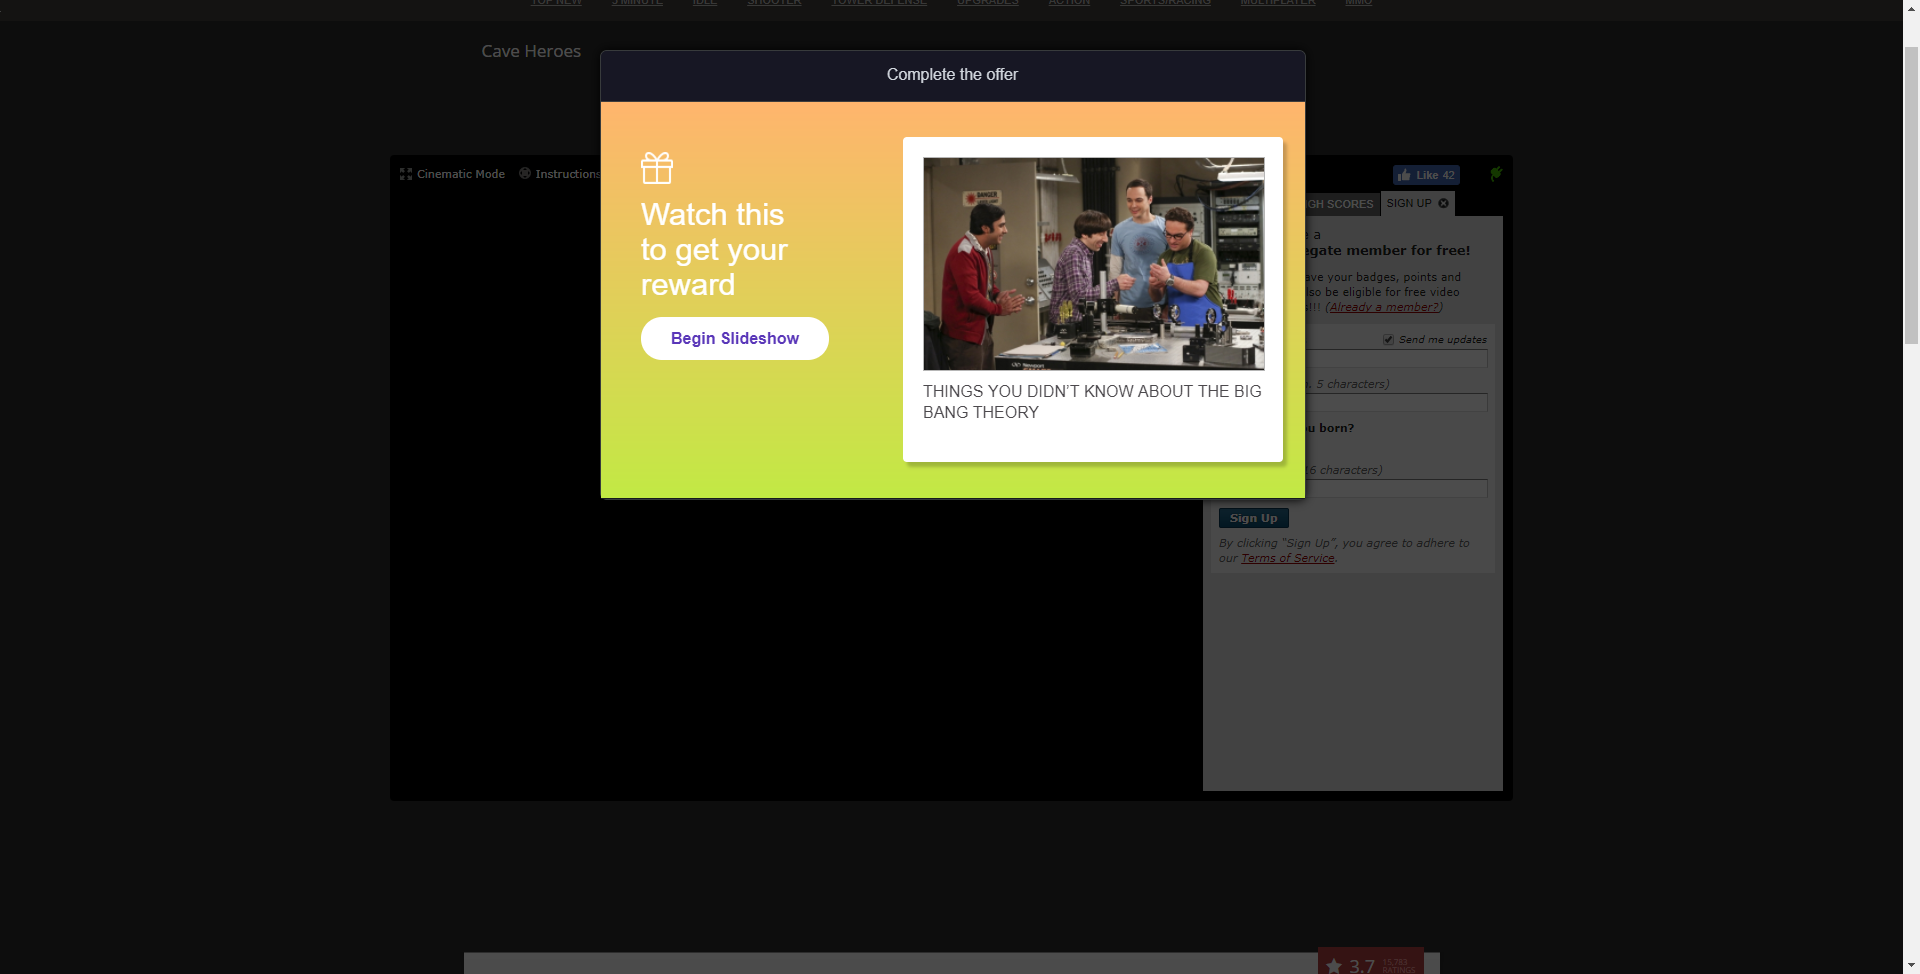This screenshot has width=1920, height=974.
Task: Click the green plug icon
Action: [1496, 174]
